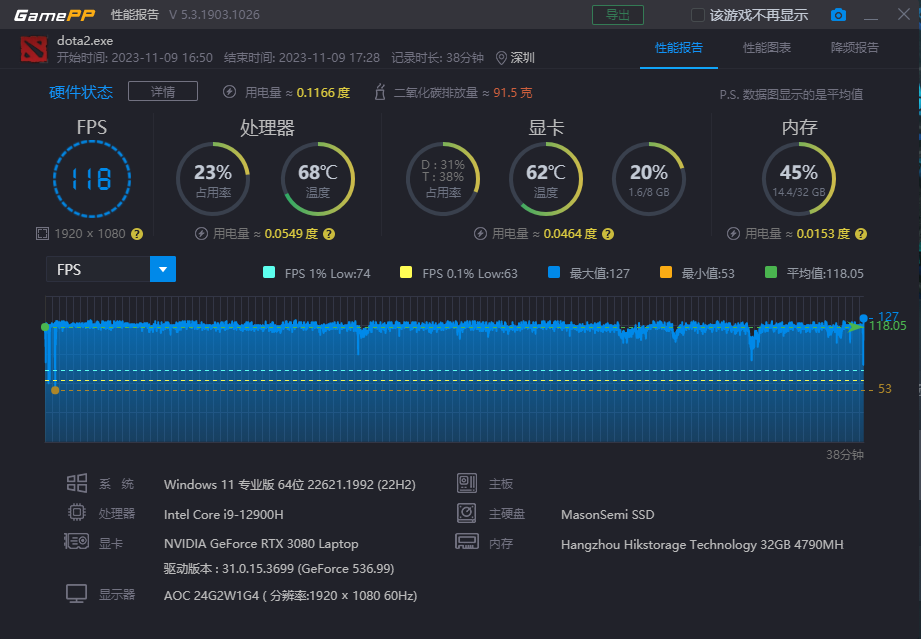
Task: Switch to the 降频报告 tab
Action: pyautogui.click(x=855, y=48)
